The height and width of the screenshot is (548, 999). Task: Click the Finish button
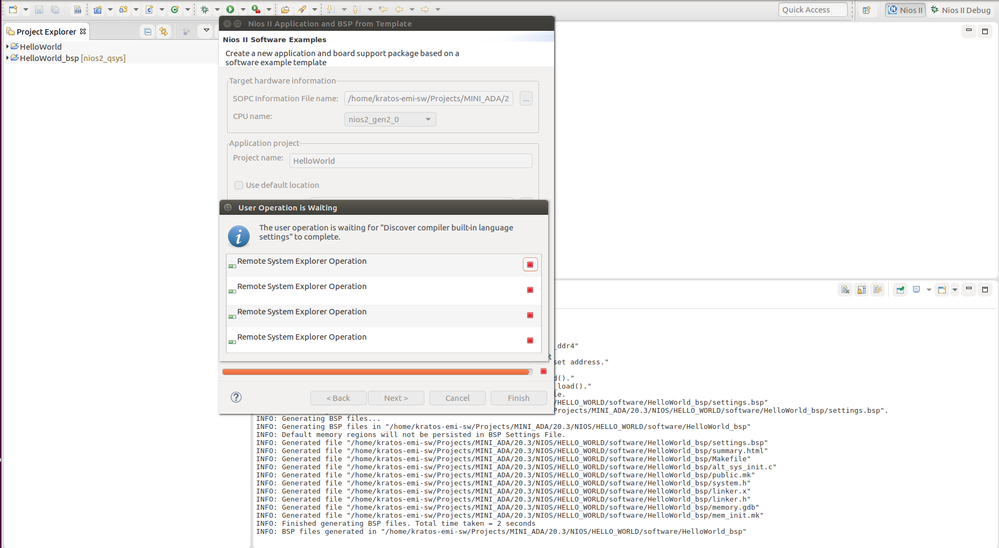[519, 398]
